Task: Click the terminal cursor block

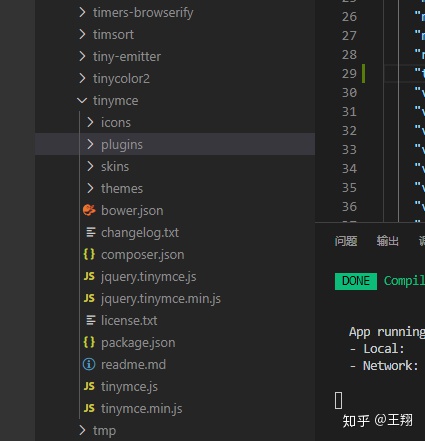Action: pyautogui.click(x=338, y=400)
